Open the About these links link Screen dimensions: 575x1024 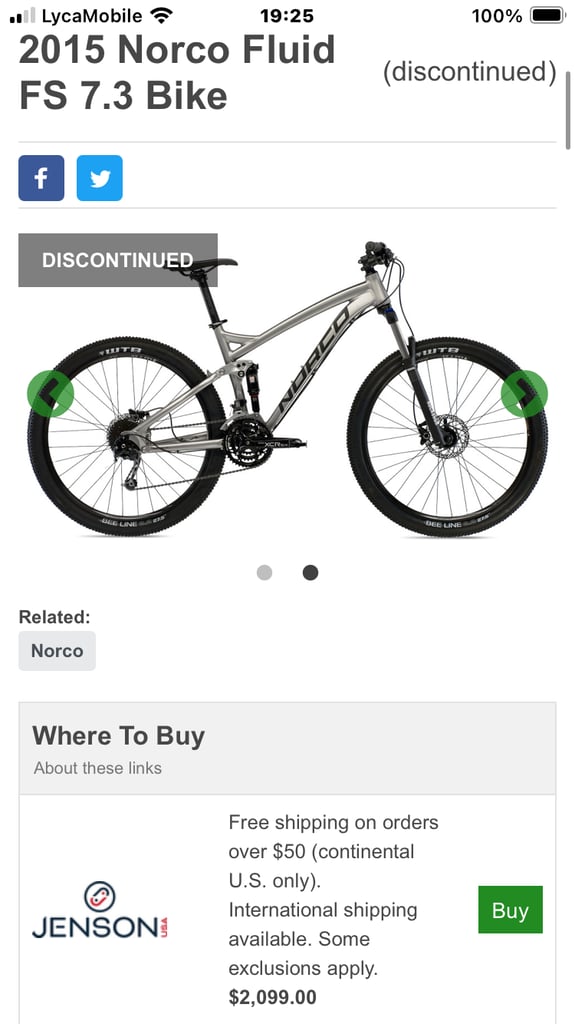click(x=97, y=768)
